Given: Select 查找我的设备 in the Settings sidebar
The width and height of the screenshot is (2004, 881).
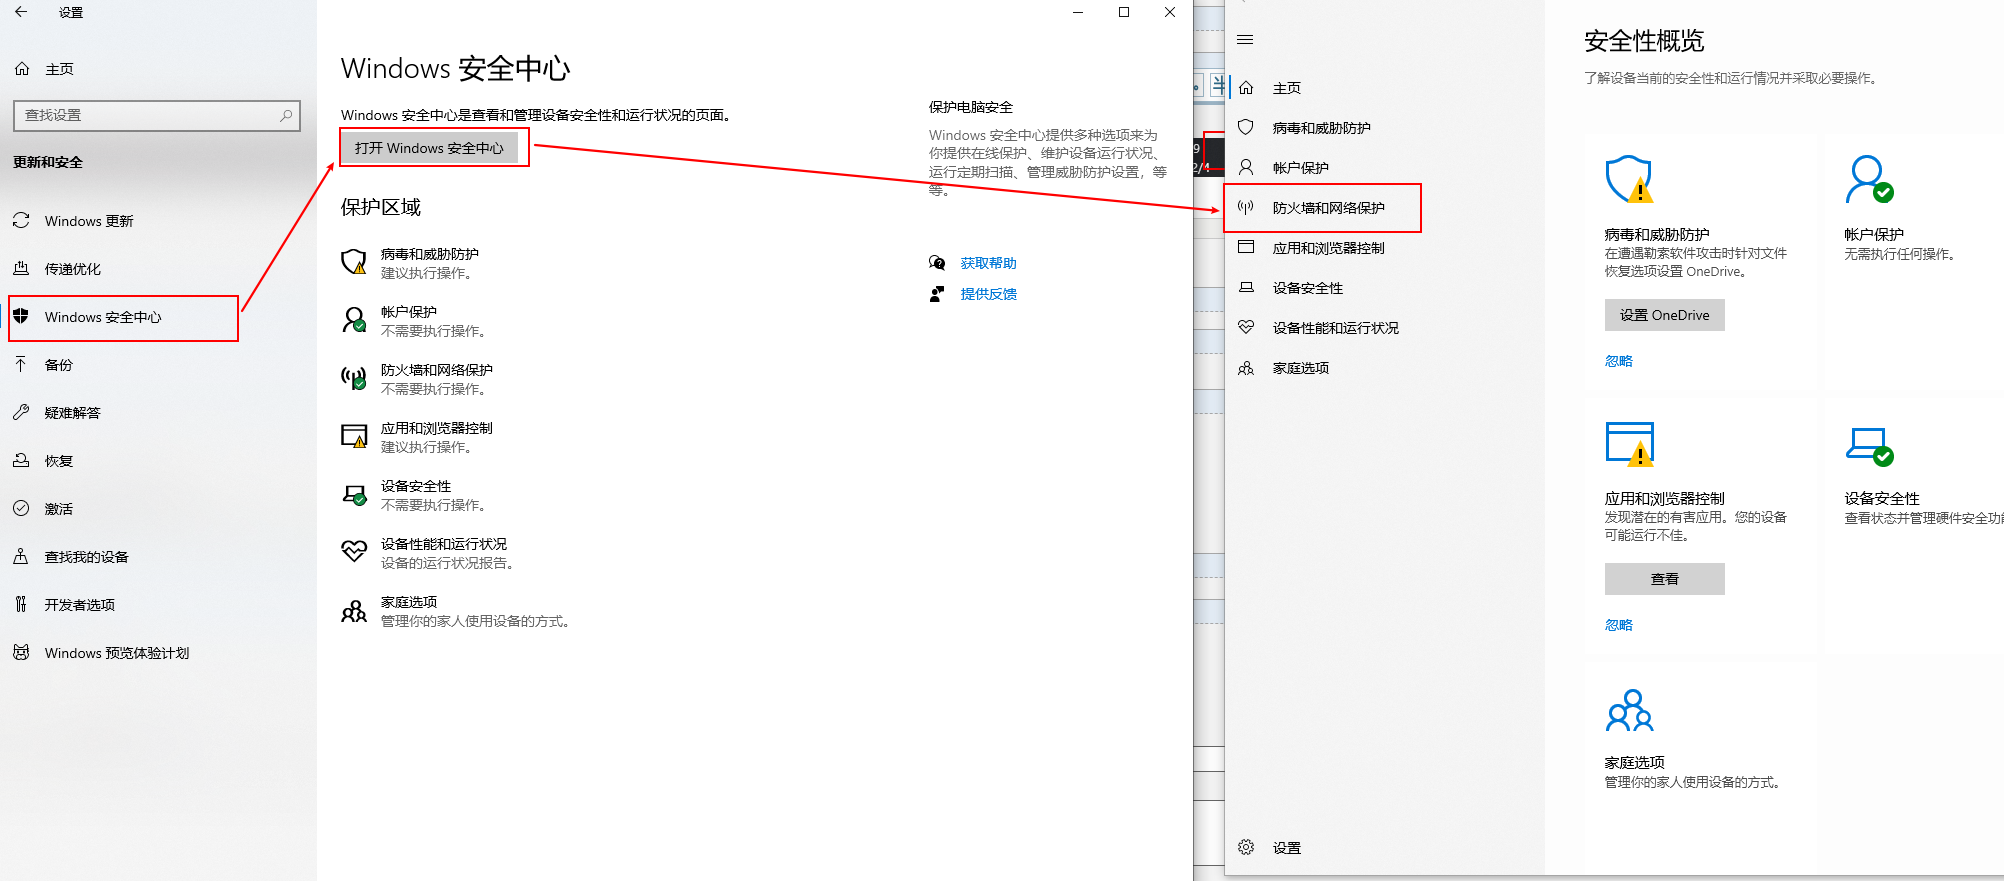Looking at the screenshot, I should click(x=87, y=557).
